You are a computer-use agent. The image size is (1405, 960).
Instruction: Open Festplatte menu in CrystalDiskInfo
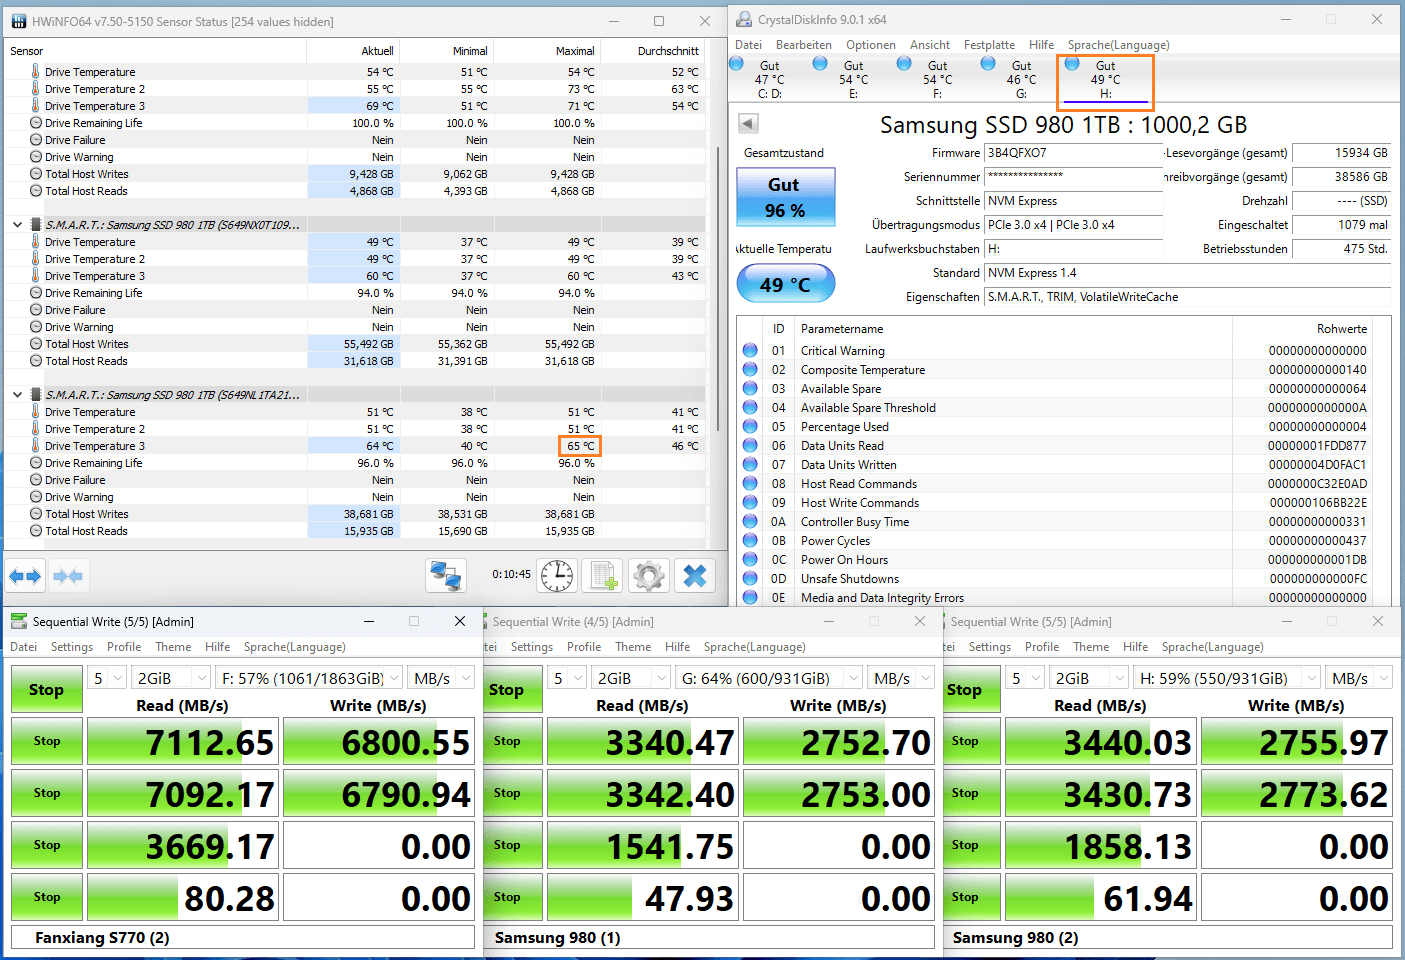tap(989, 45)
